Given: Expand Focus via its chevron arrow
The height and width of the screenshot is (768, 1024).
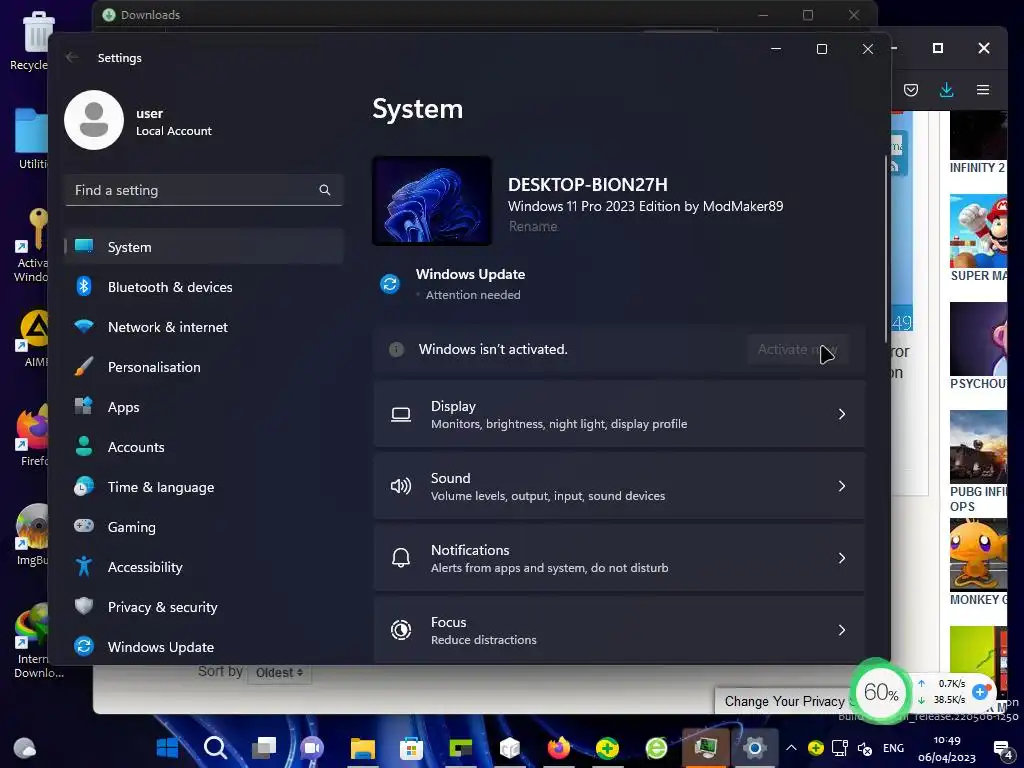Looking at the screenshot, I should click(x=842, y=630).
